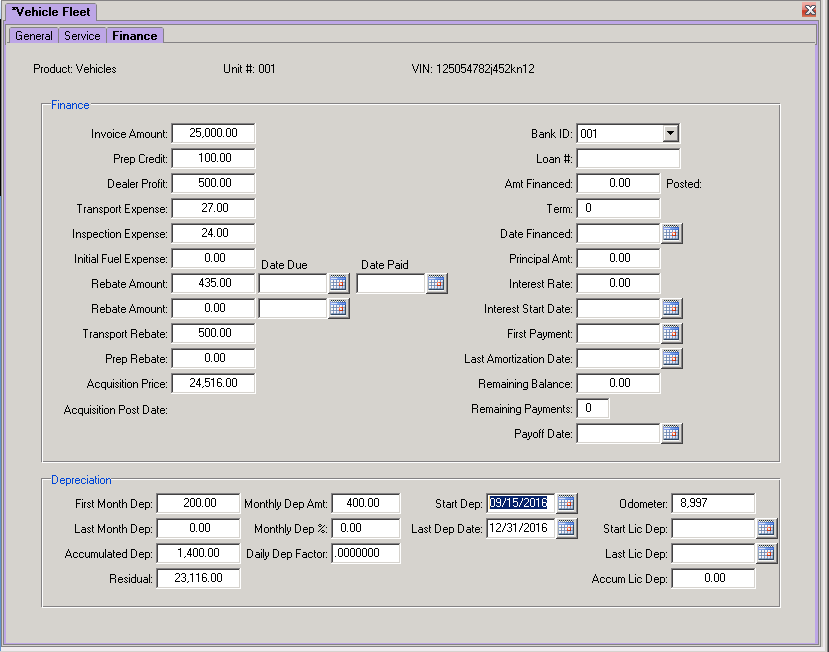
Task: Click the First Payment date field
Action: pos(618,333)
